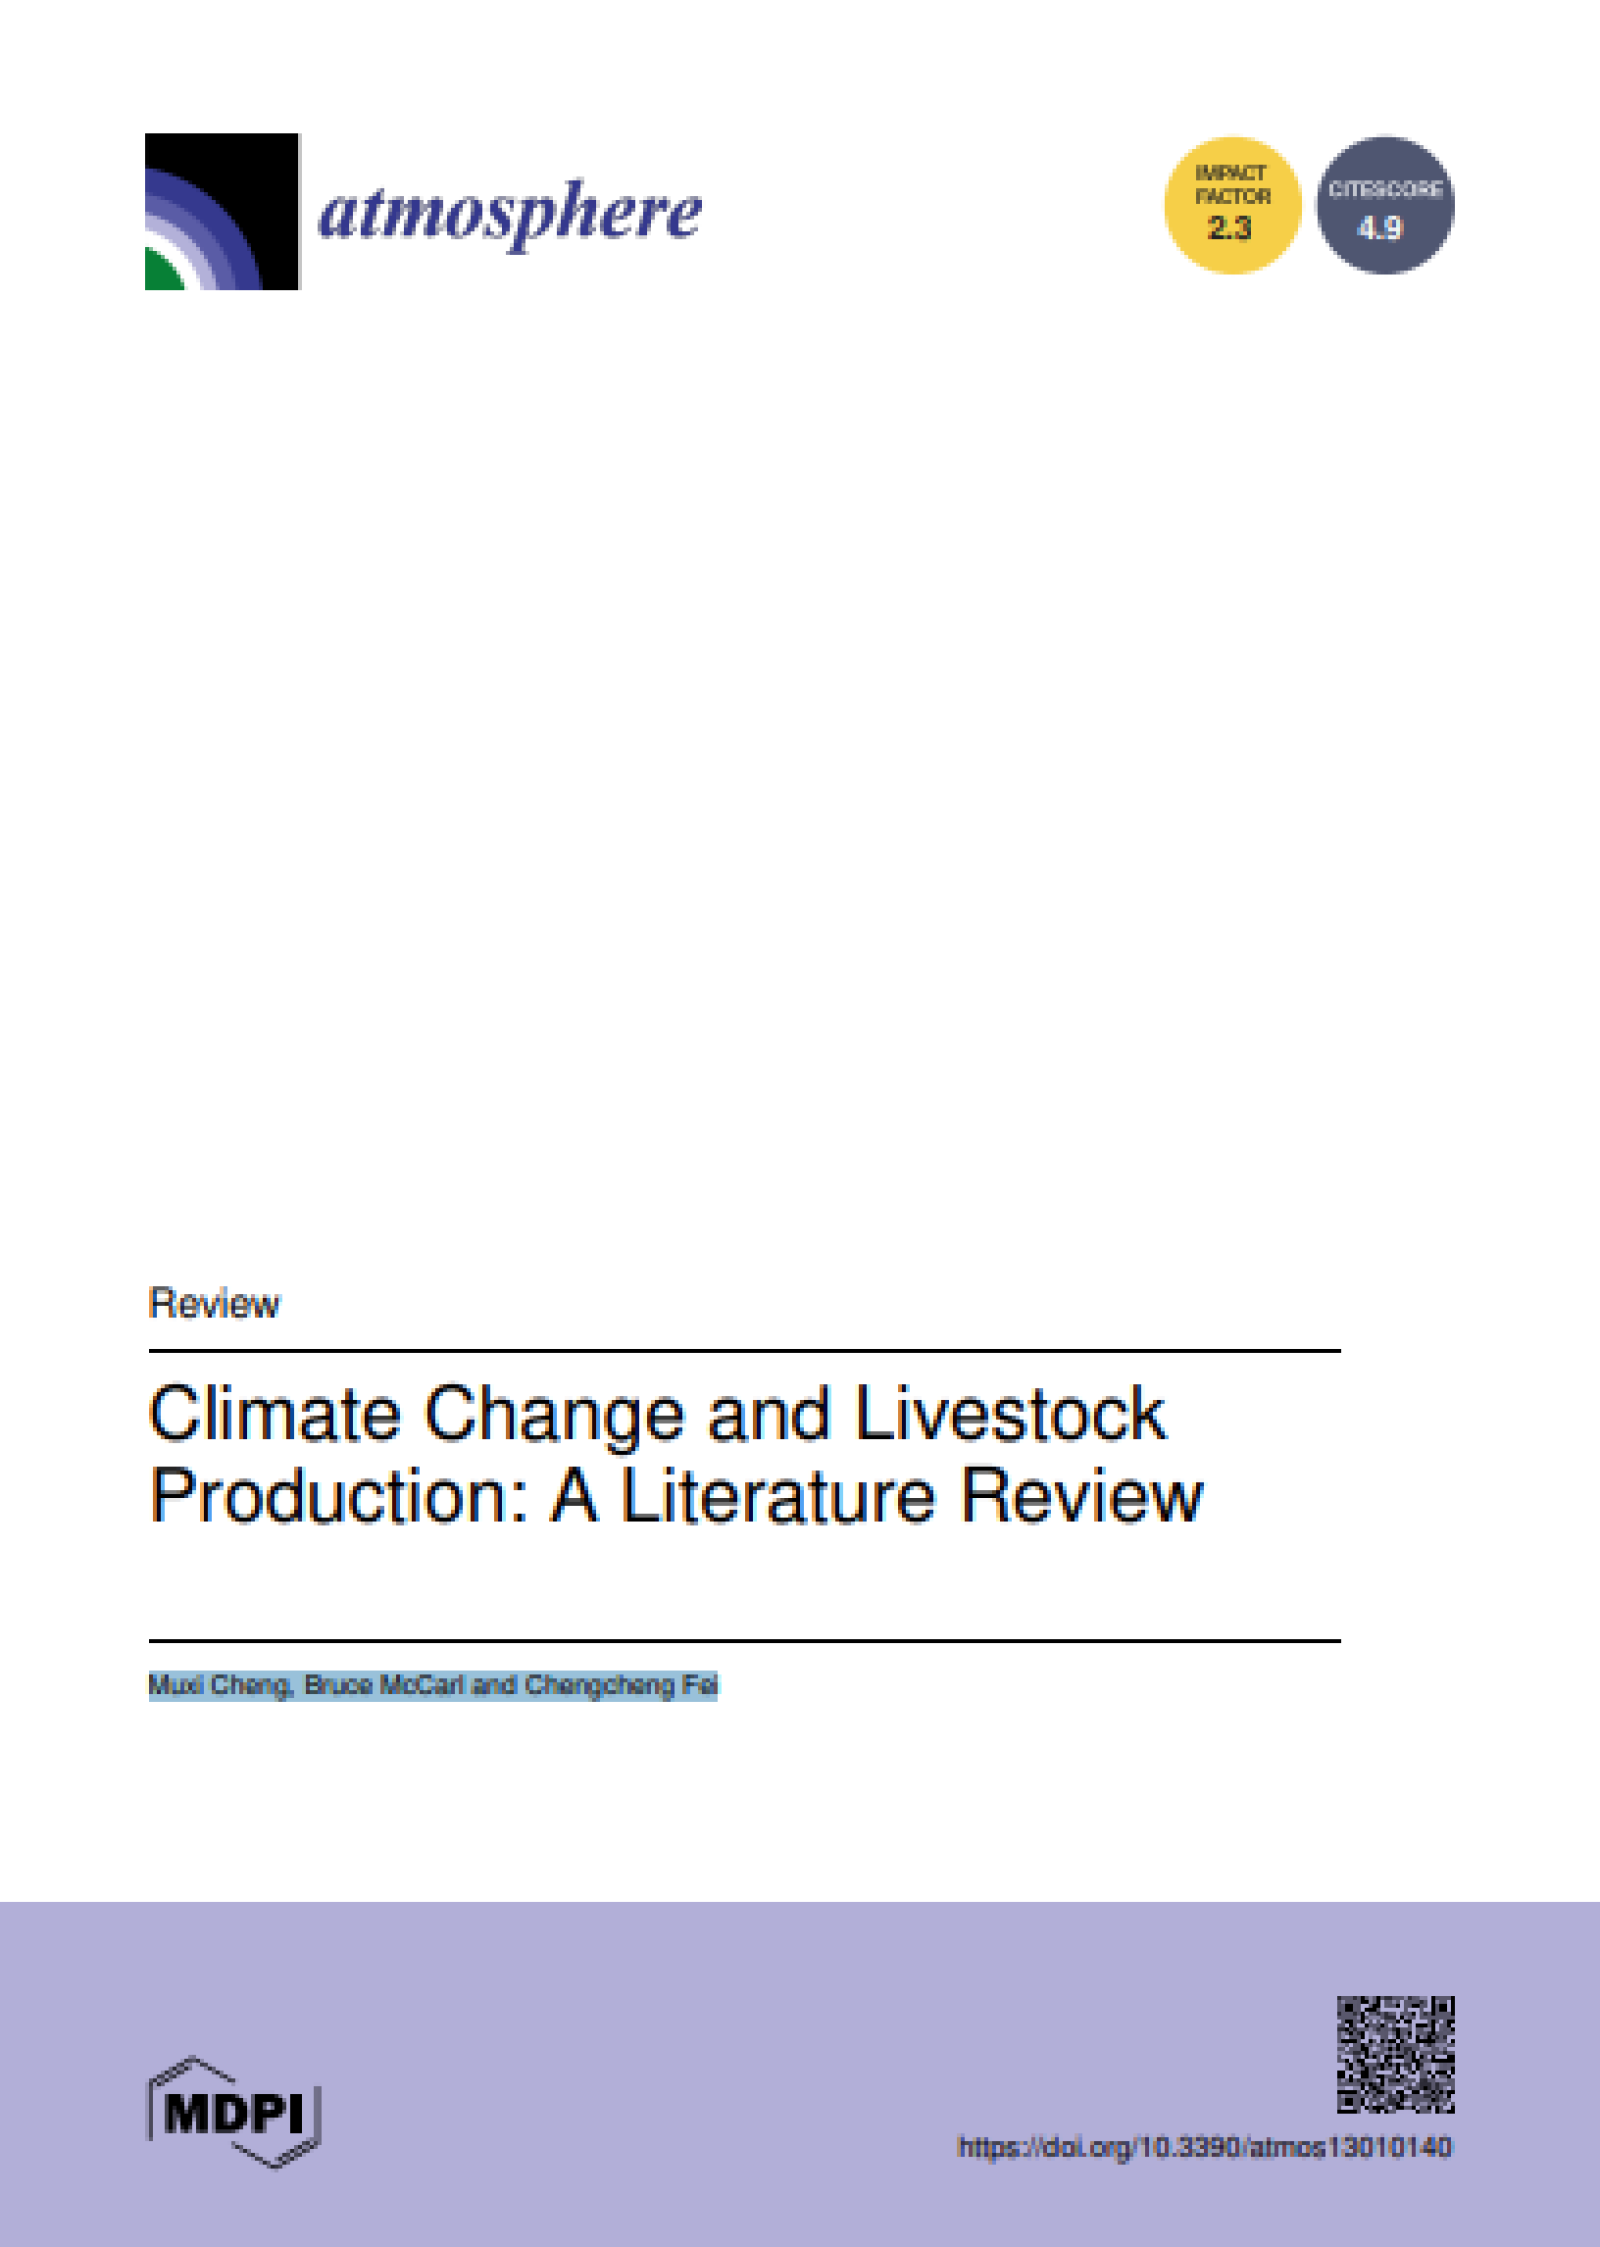Click the 'Review' article type label
The image size is (1600, 2247).
[214, 1304]
